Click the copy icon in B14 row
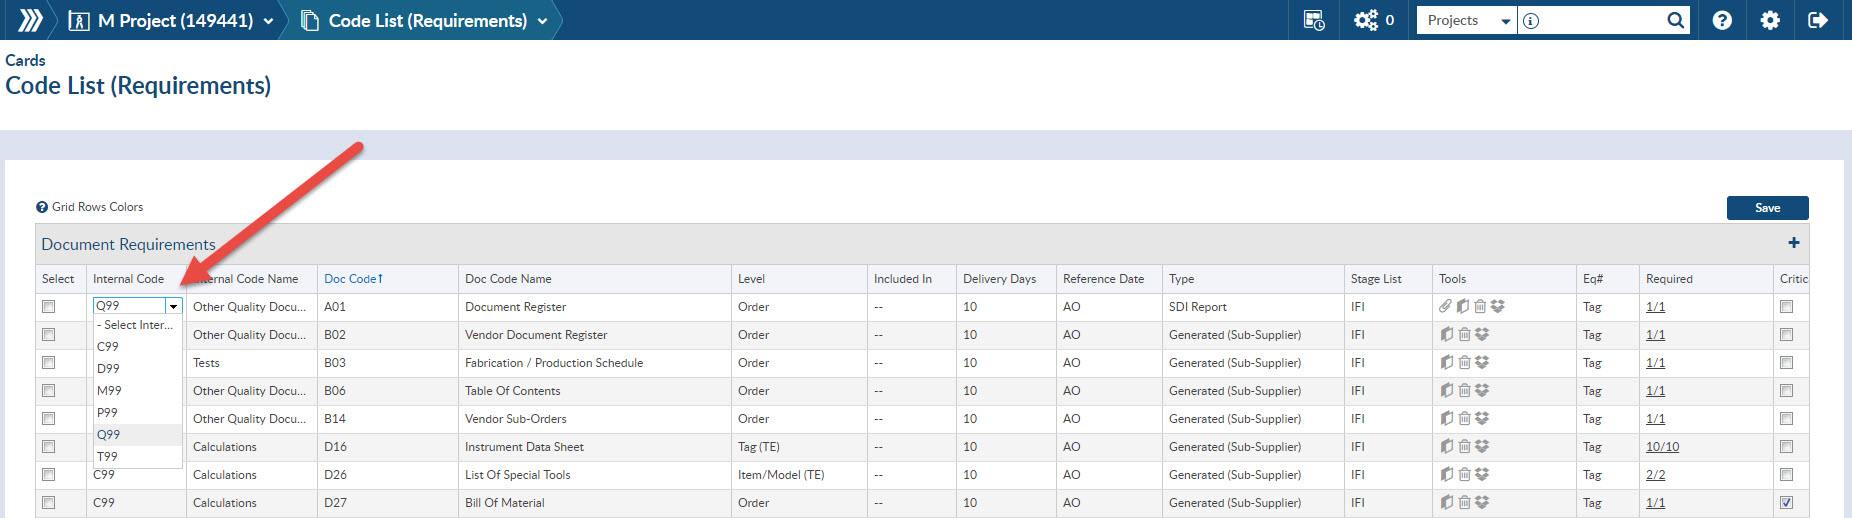1852x518 pixels. pyautogui.click(x=1446, y=418)
